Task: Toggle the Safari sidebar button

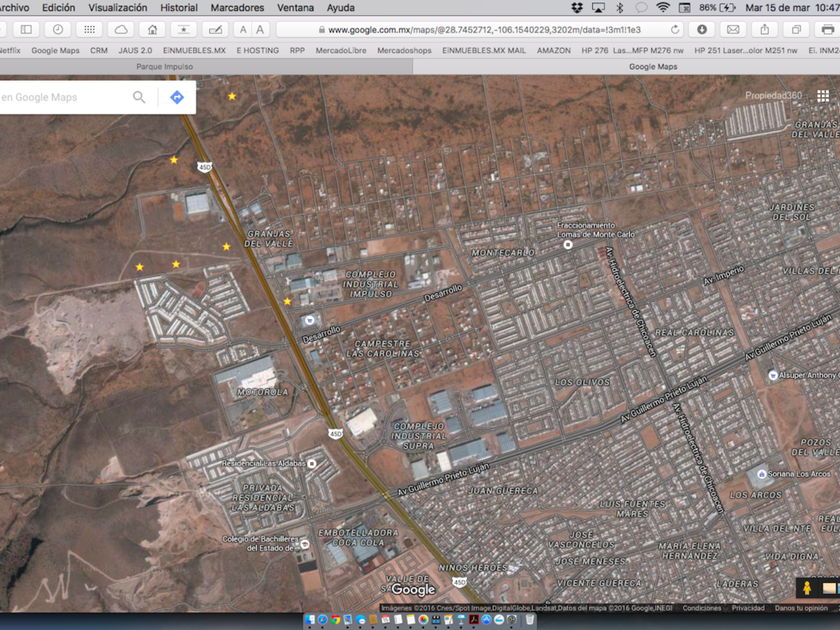Action: tap(27, 30)
